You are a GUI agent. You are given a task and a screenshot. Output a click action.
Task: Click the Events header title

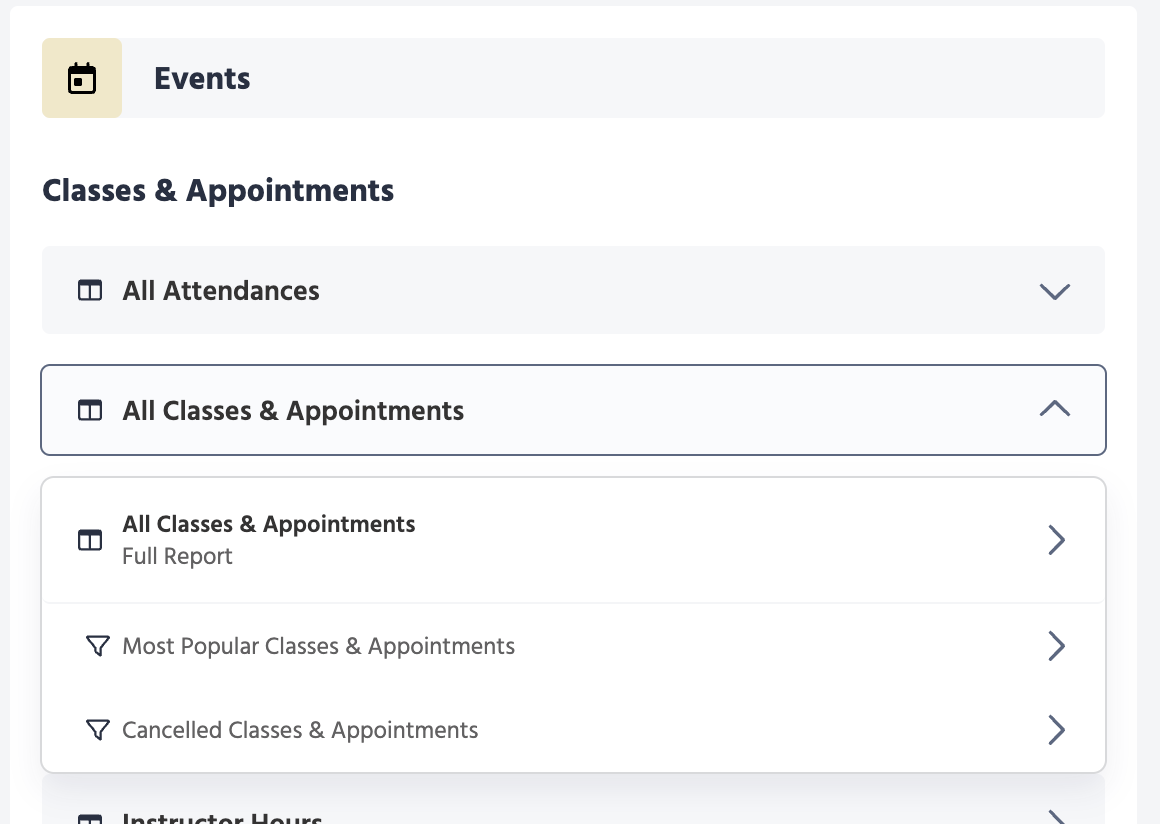[x=202, y=78]
